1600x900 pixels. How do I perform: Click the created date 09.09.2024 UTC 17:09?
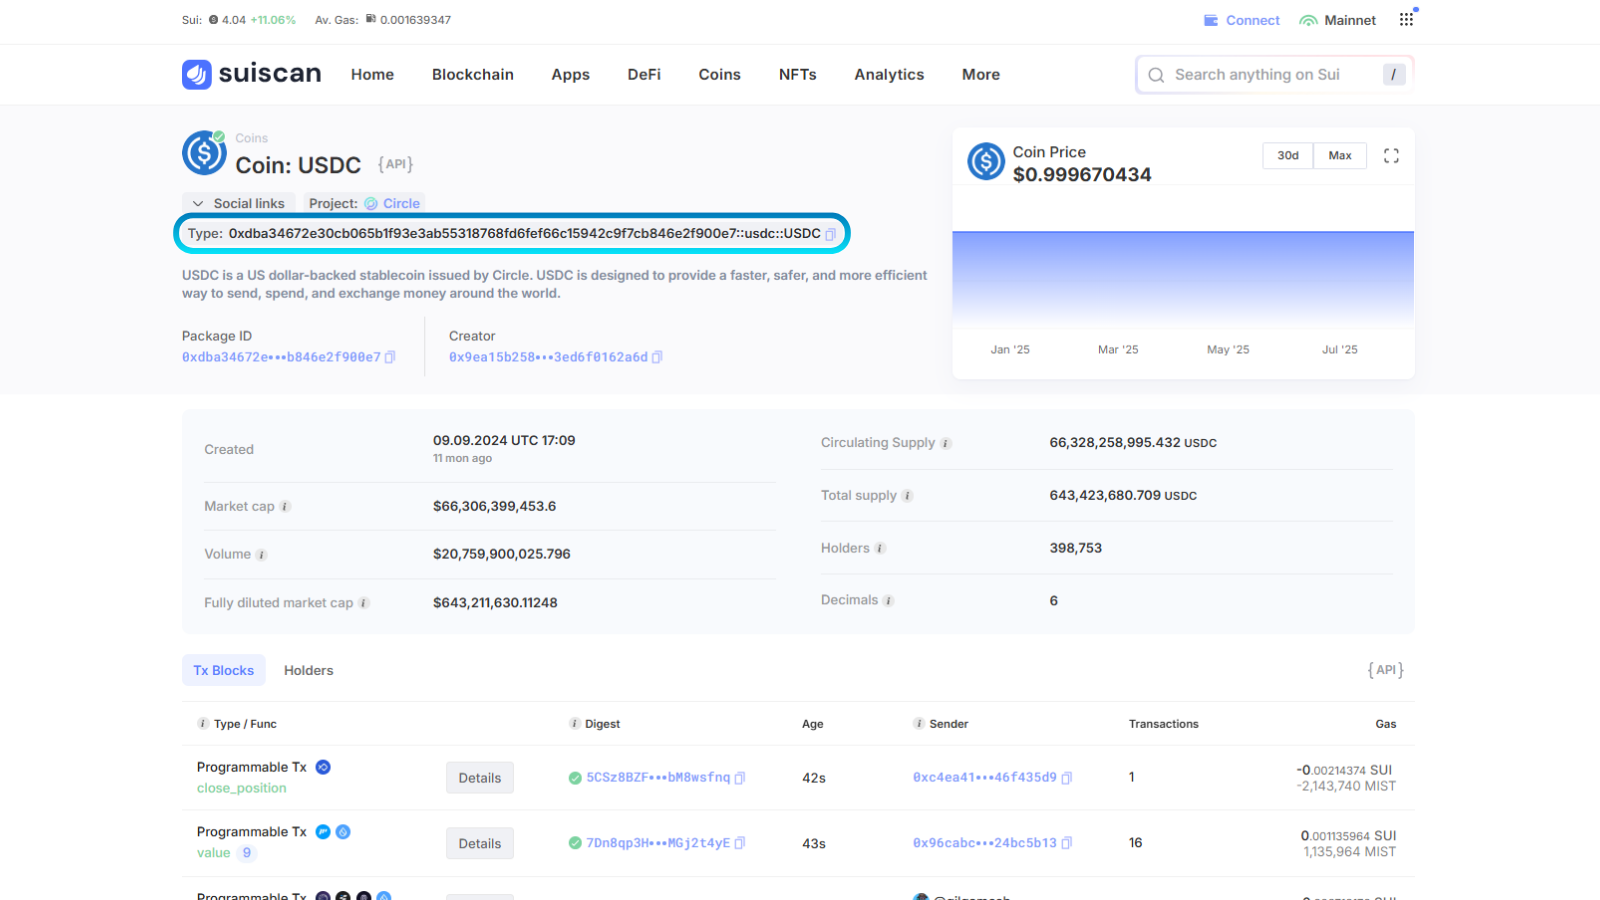coord(504,440)
